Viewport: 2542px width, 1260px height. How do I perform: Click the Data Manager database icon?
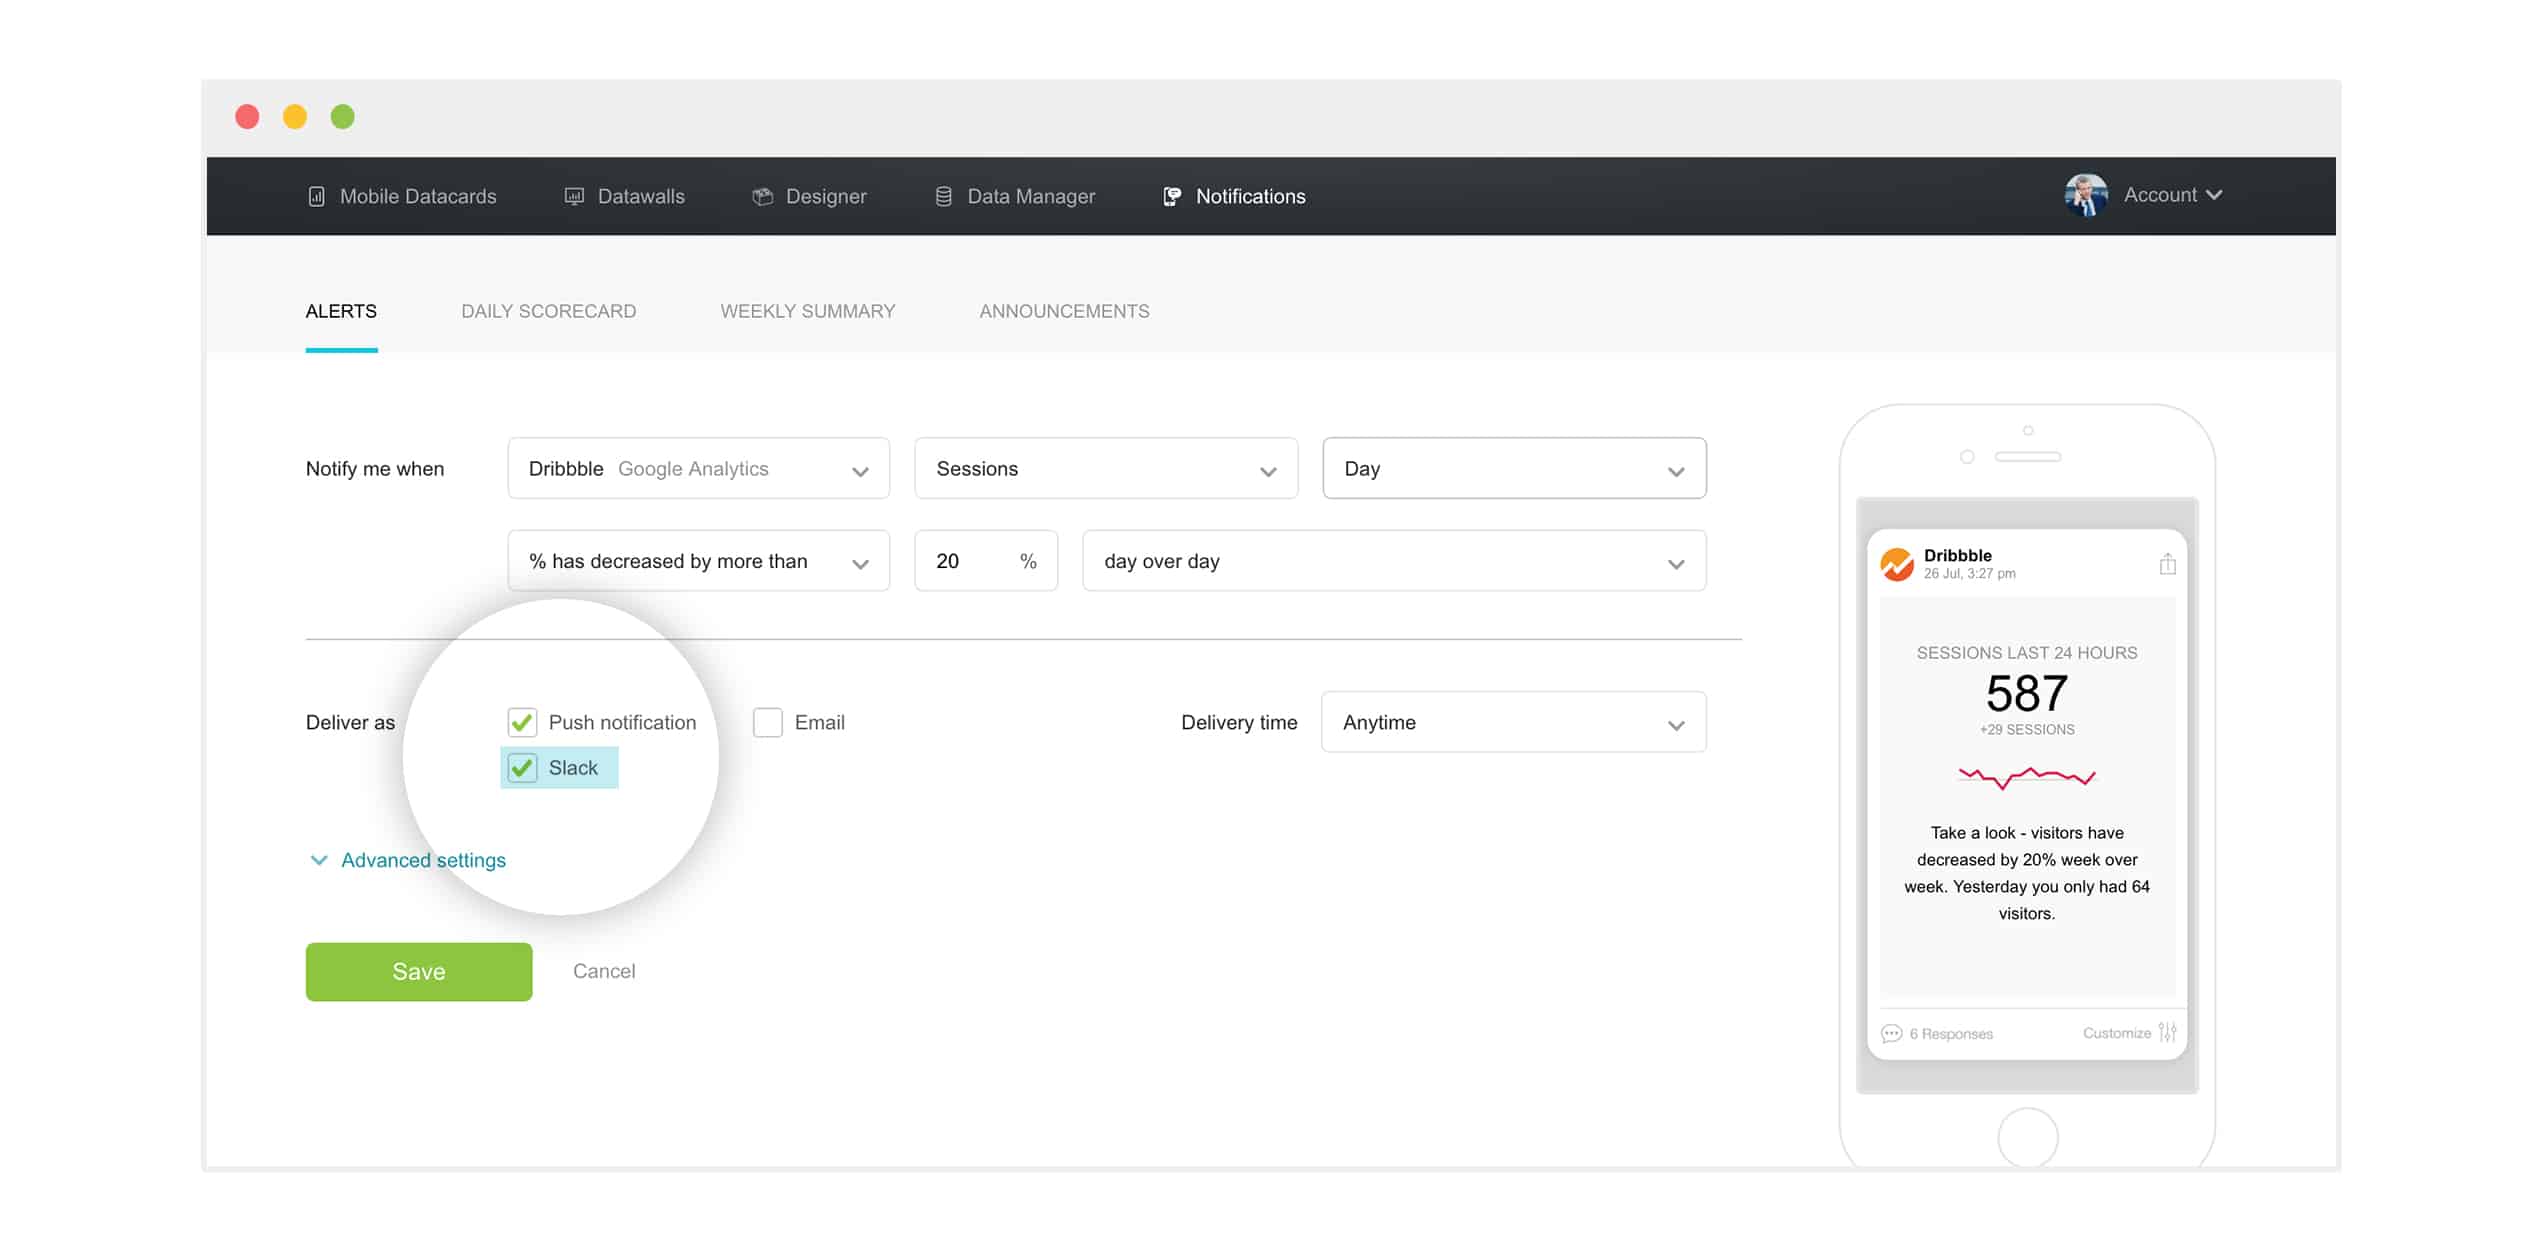[943, 196]
